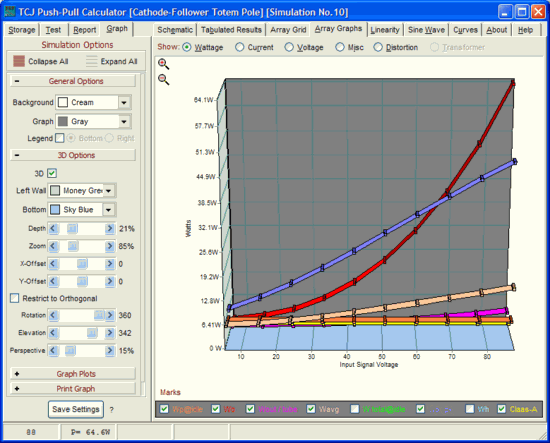Click the zoom out magnifier icon
550x443 pixels.
point(163,80)
